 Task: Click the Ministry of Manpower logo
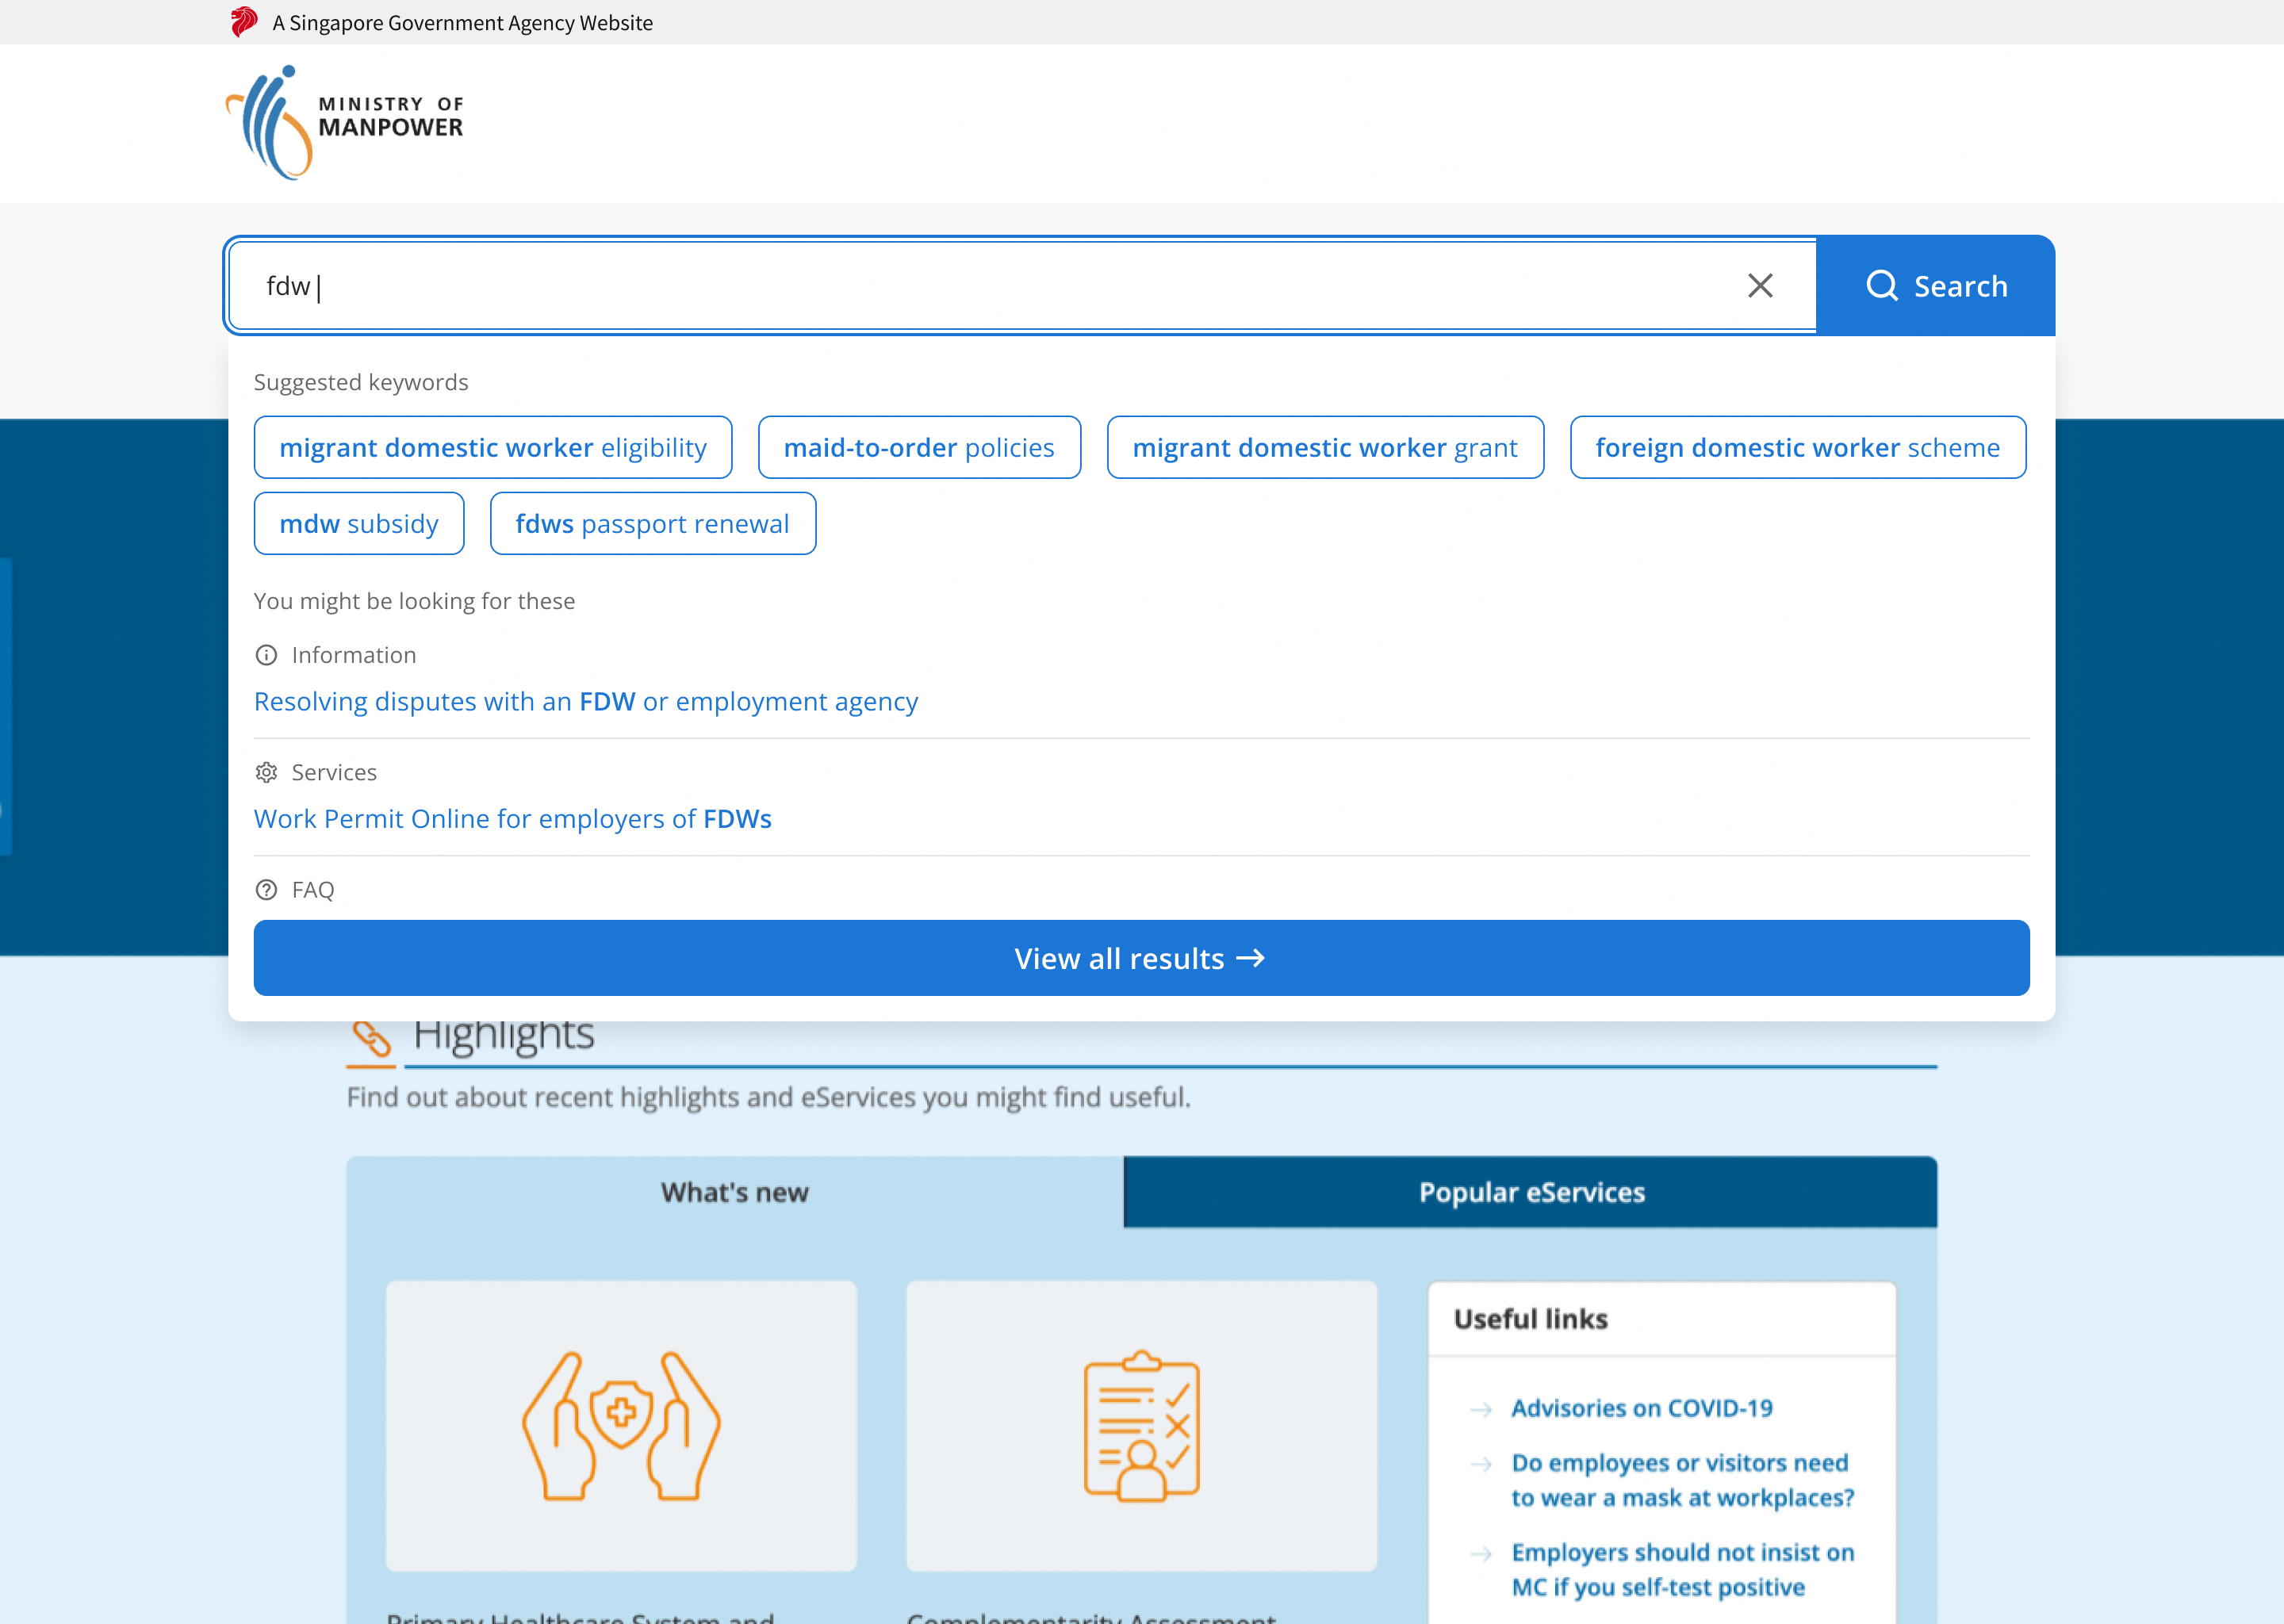(344, 122)
